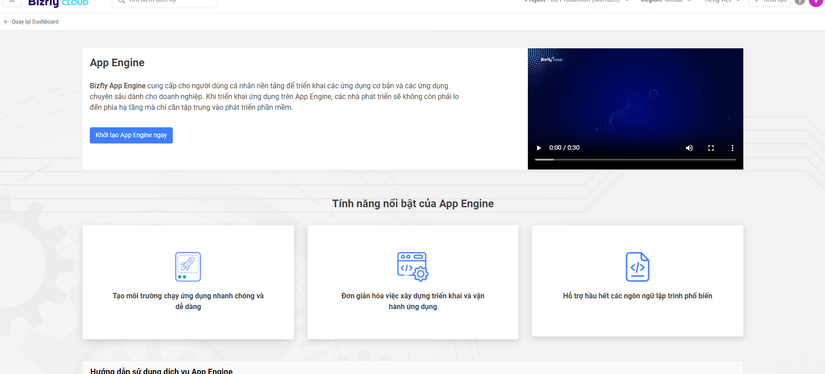The height and width of the screenshot is (374, 825).
Task: Focus the service search field in header
Action: [164, 3]
